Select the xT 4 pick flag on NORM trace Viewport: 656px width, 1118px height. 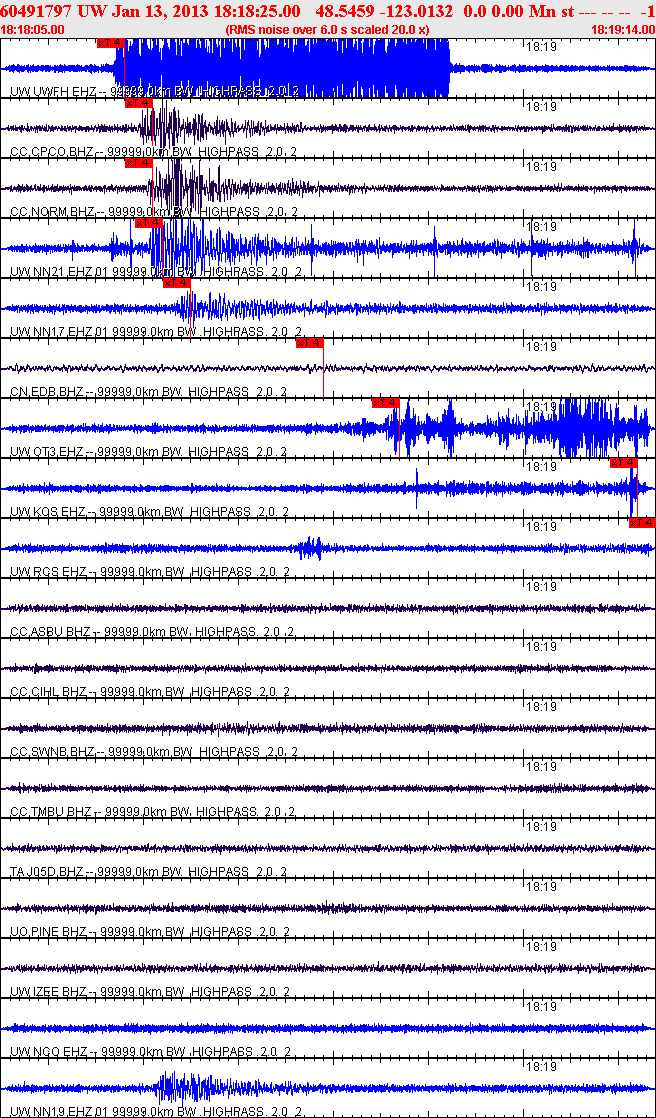[x=138, y=163]
